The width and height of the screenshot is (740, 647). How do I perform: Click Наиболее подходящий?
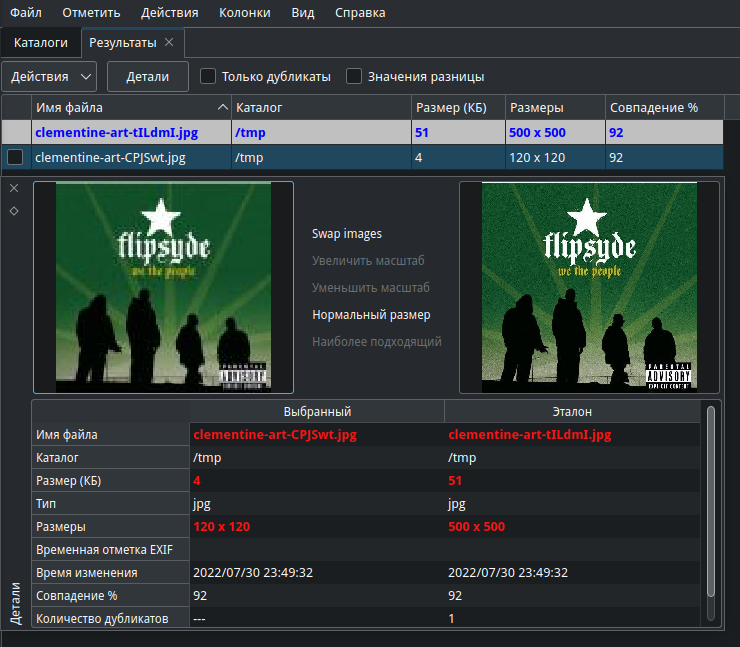tap(377, 342)
